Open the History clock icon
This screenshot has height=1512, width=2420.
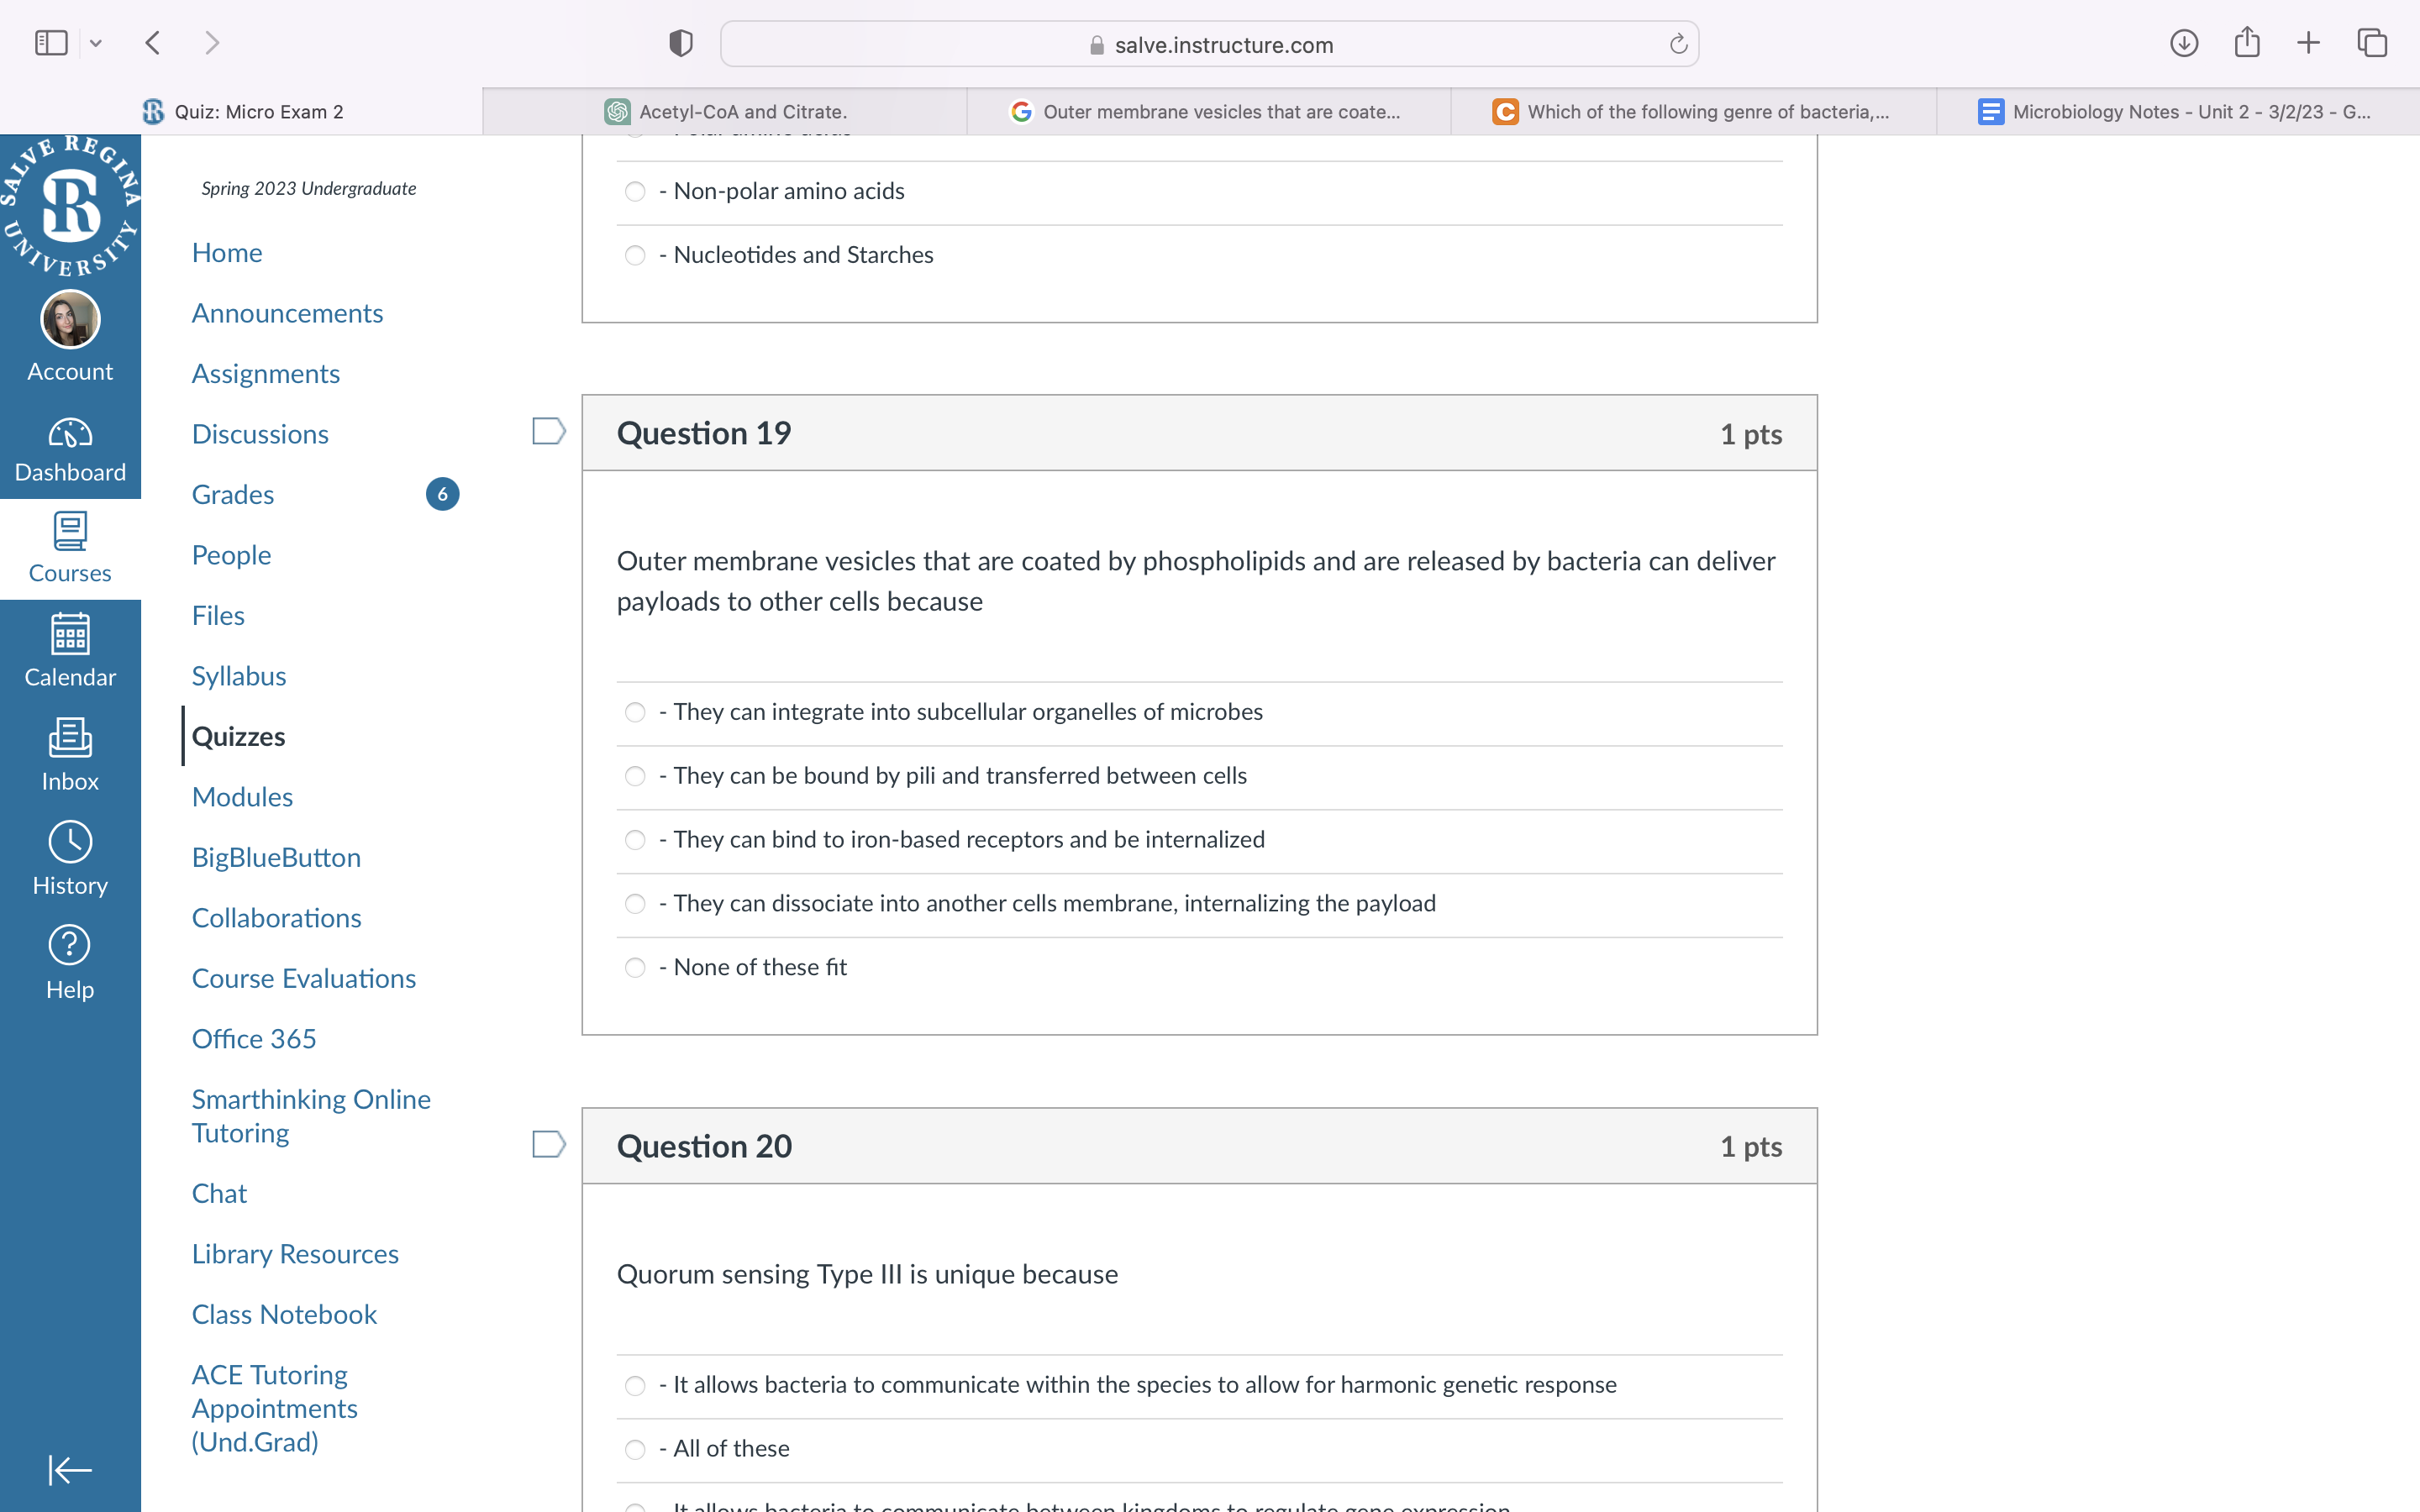[x=70, y=843]
